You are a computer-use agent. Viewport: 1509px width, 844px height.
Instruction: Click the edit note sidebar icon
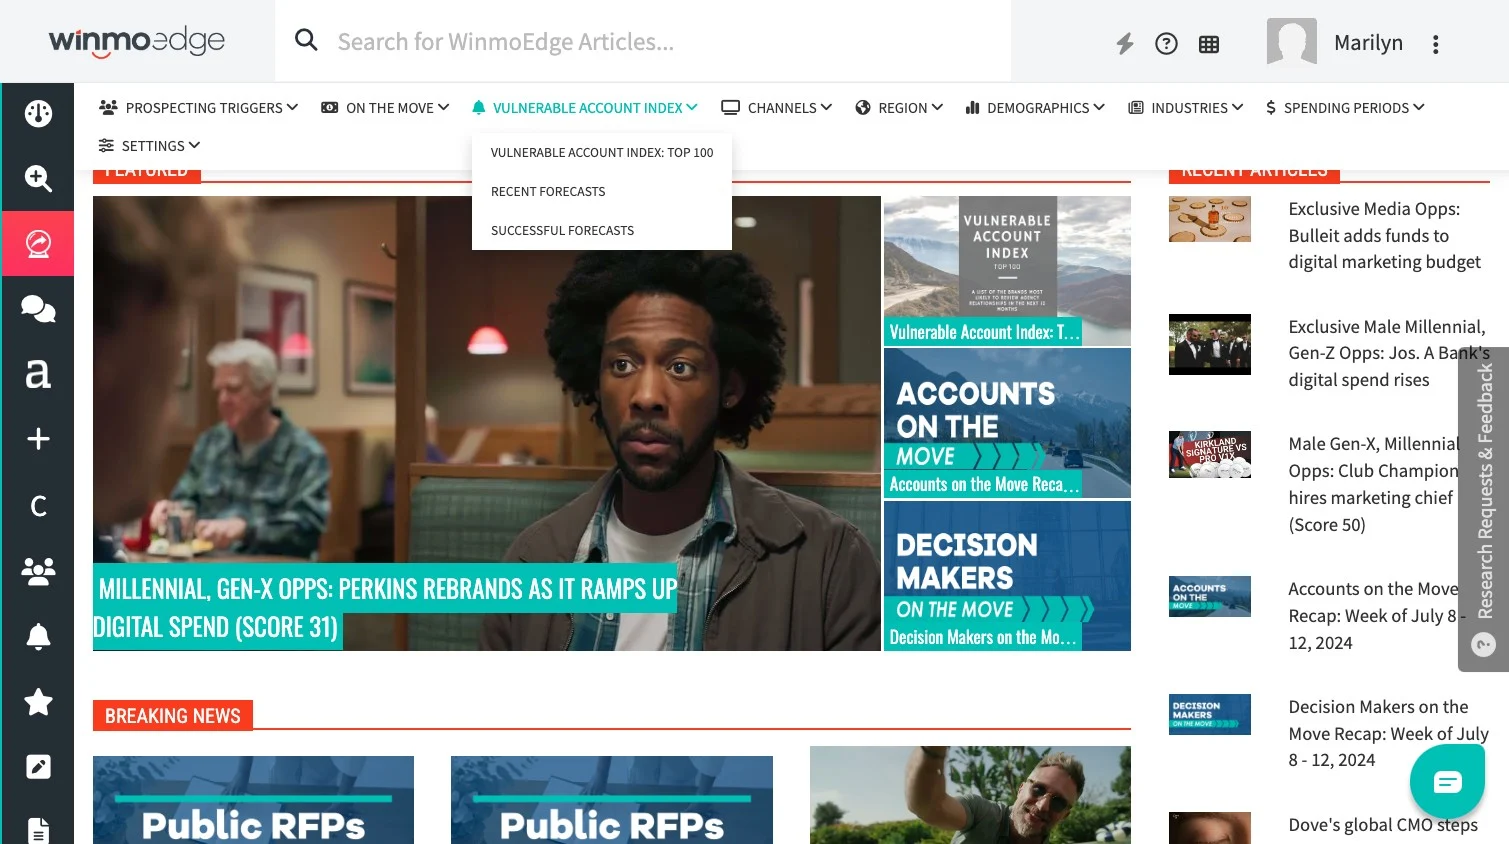pos(38,767)
